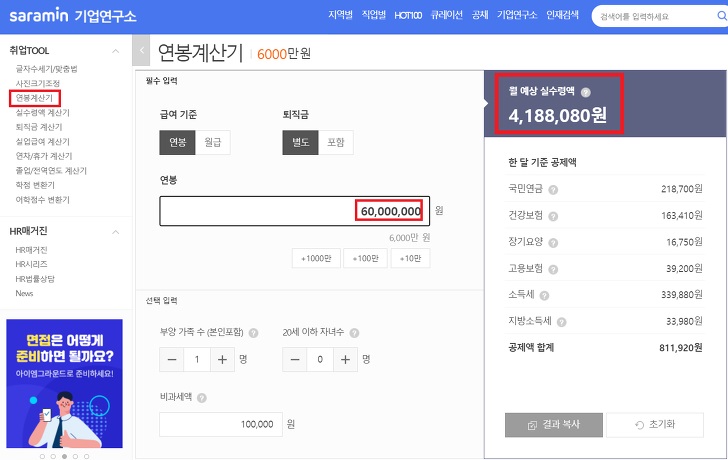Screen dimensions: 728x460
Task: Add 1000만 to salary
Action: pos(316,259)
